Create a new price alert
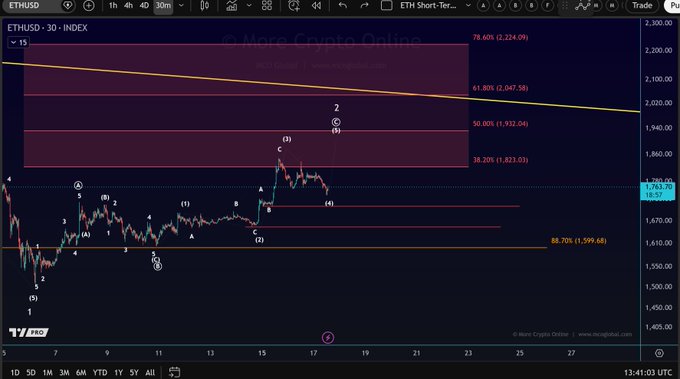Screen dimensions: 680x379 point(294,6)
